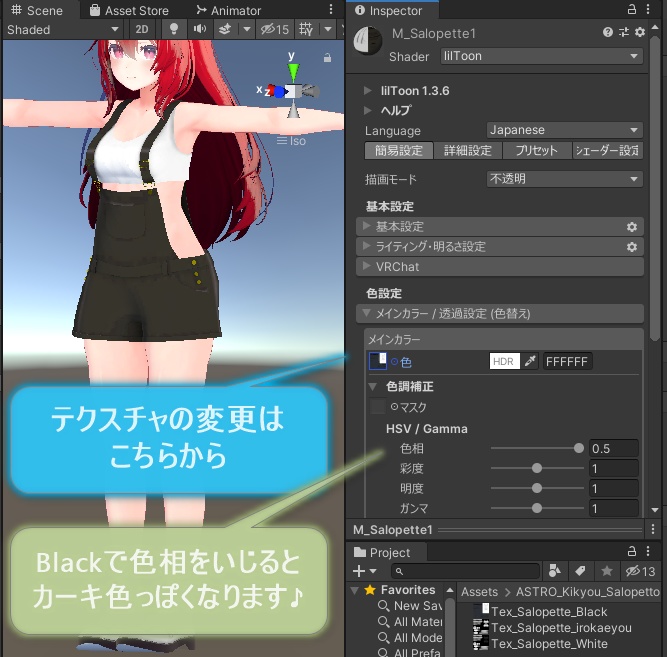
Task: Collapse メインカラー / 透過設定 section
Action: pyautogui.click(x=499, y=314)
